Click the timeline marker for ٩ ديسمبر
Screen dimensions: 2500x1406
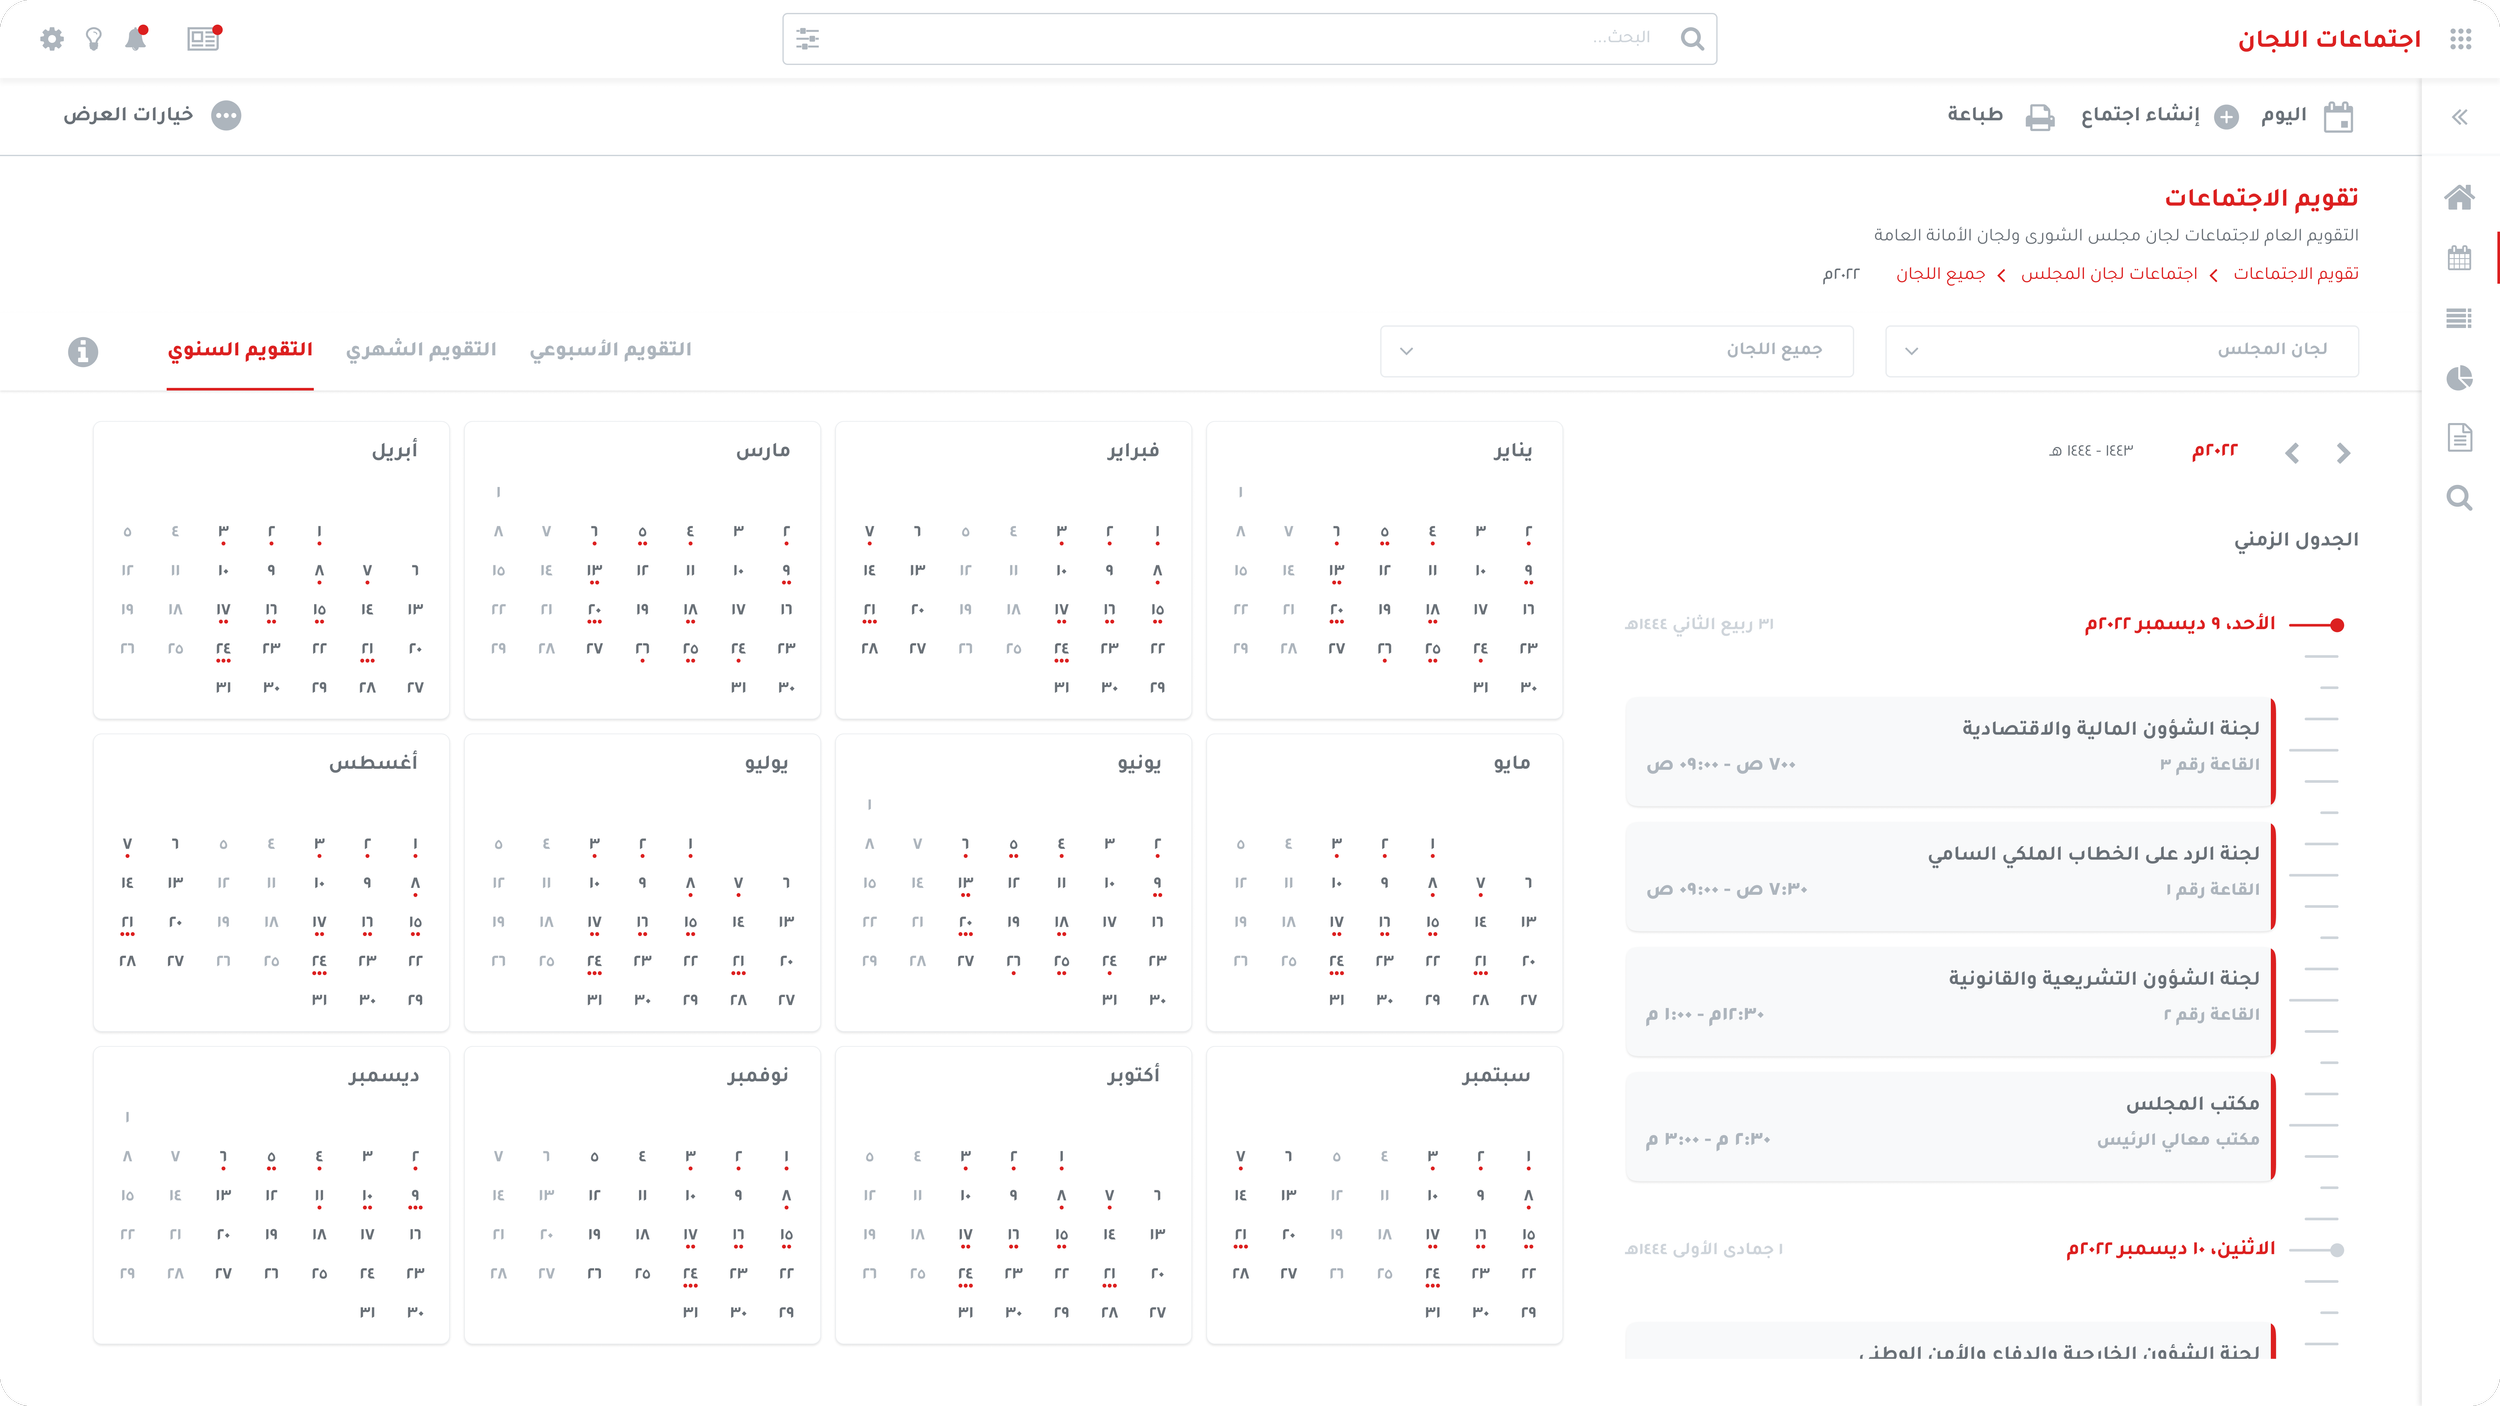click(2336, 625)
